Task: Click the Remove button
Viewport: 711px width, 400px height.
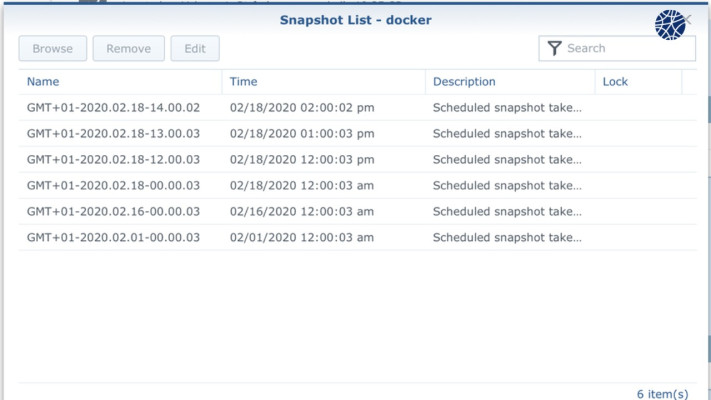Action: click(x=128, y=48)
